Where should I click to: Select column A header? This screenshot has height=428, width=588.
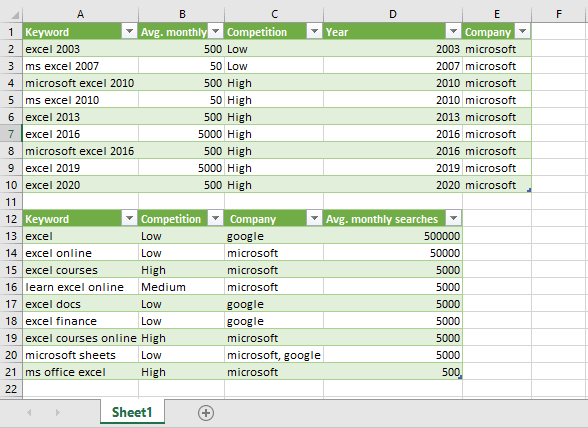[x=80, y=15]
